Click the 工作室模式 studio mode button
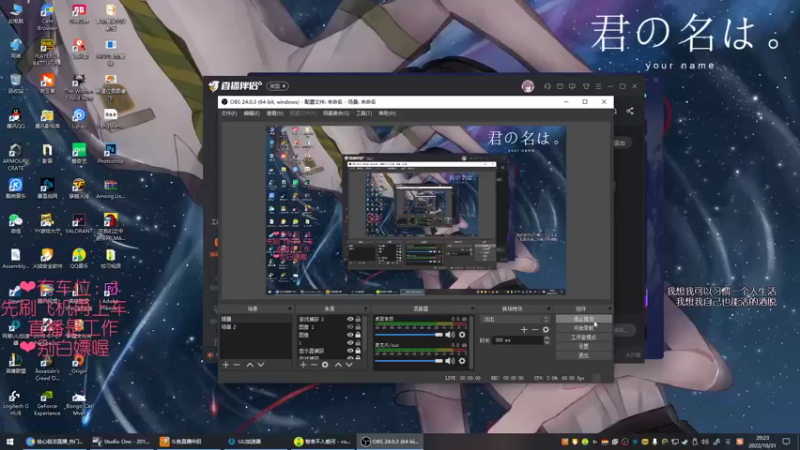The width and height of the screenshot is (800, 450). (x=584, y=337)
